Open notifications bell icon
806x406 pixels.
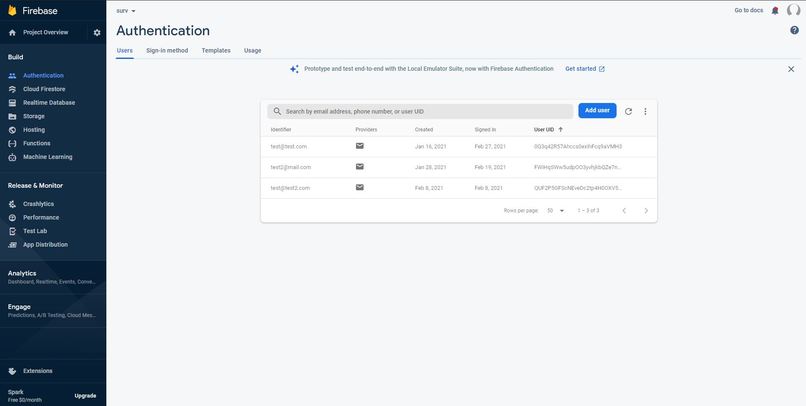775,10
